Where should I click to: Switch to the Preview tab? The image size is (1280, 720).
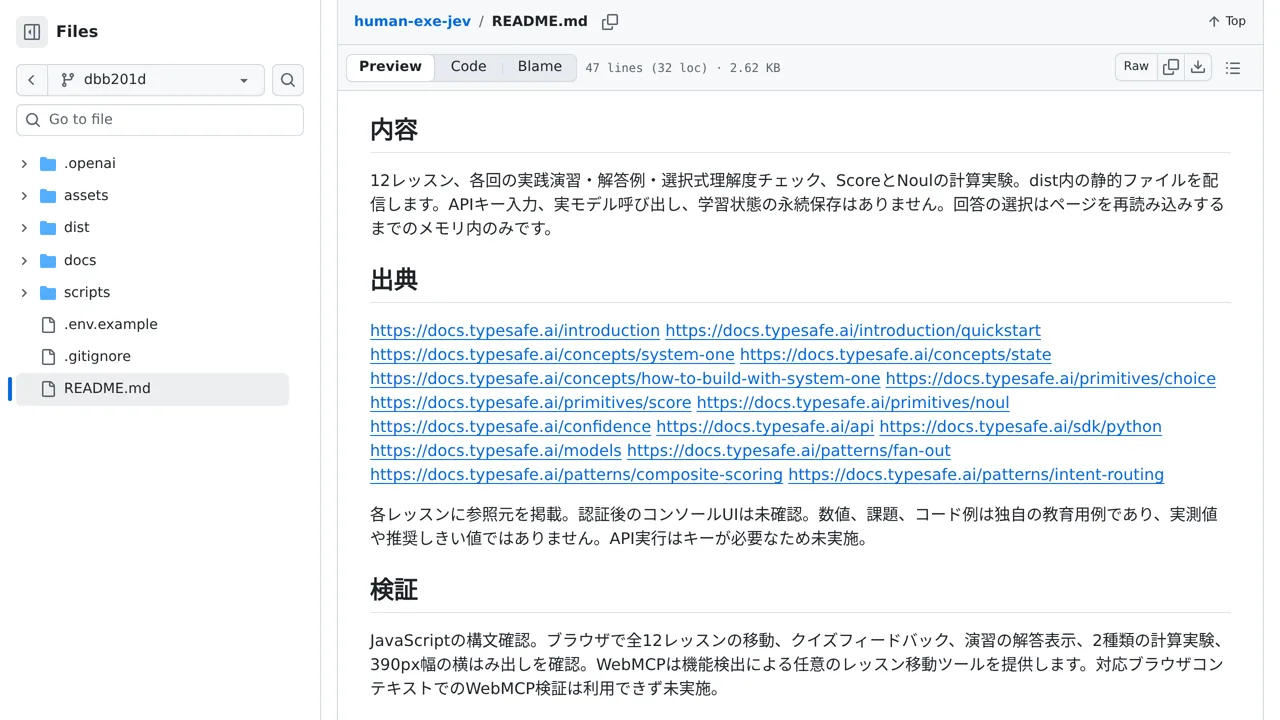(x=390, y=67)
